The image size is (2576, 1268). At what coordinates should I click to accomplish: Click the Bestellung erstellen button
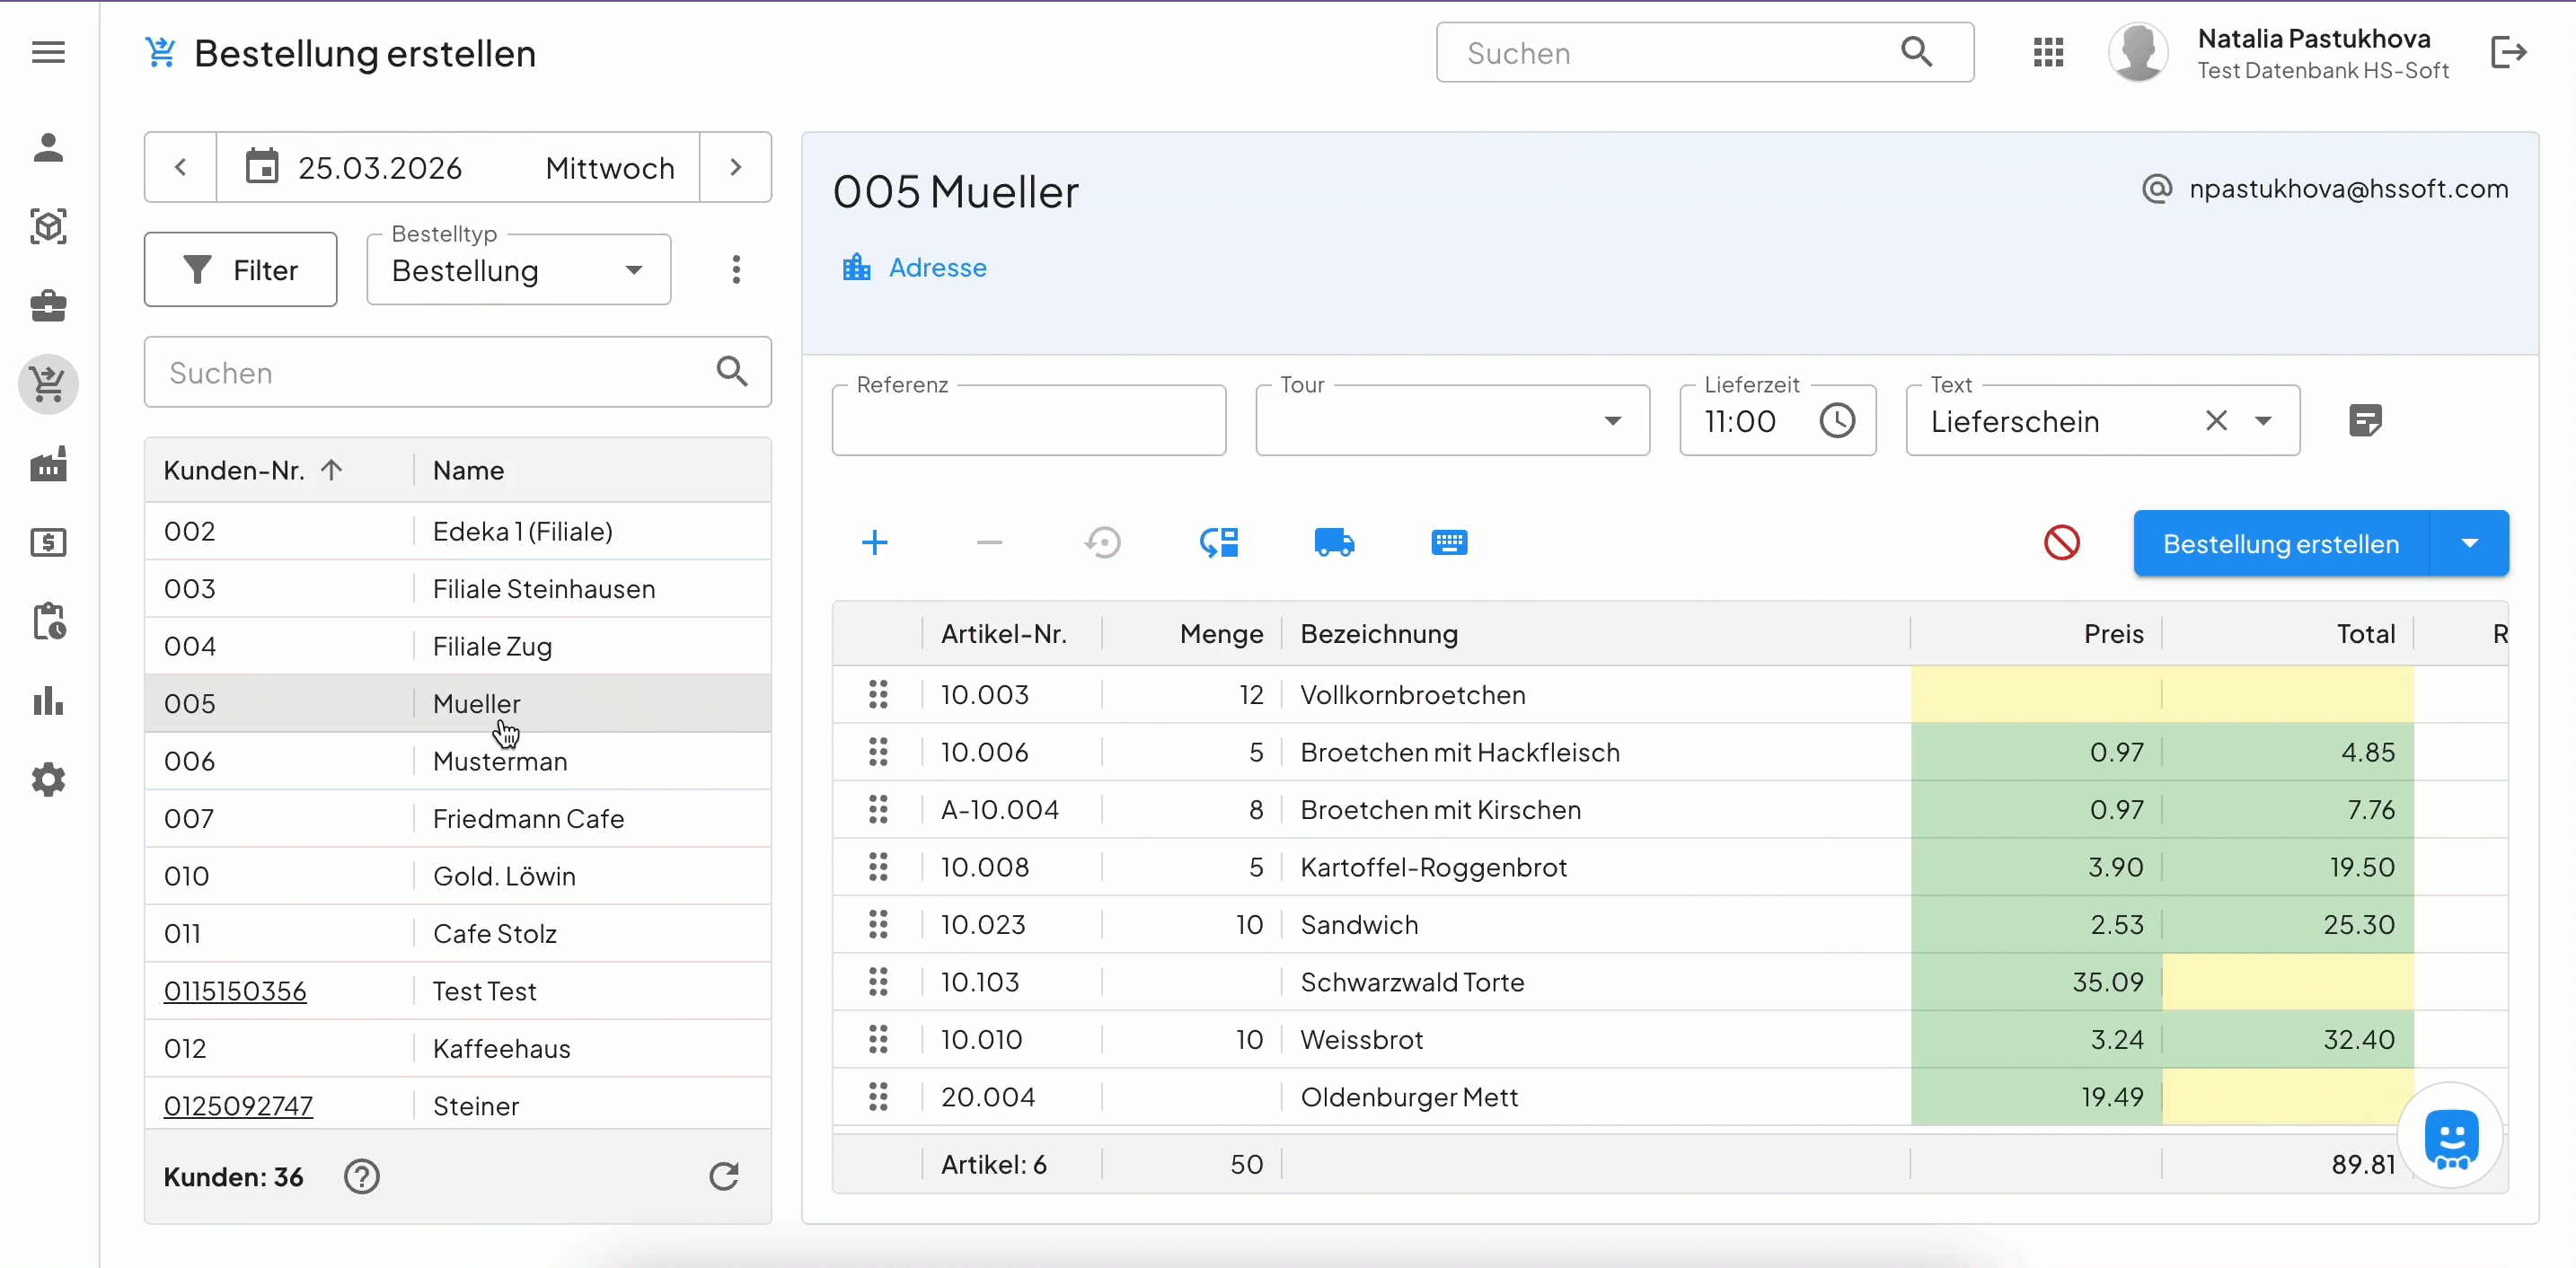coord(2280,543)
